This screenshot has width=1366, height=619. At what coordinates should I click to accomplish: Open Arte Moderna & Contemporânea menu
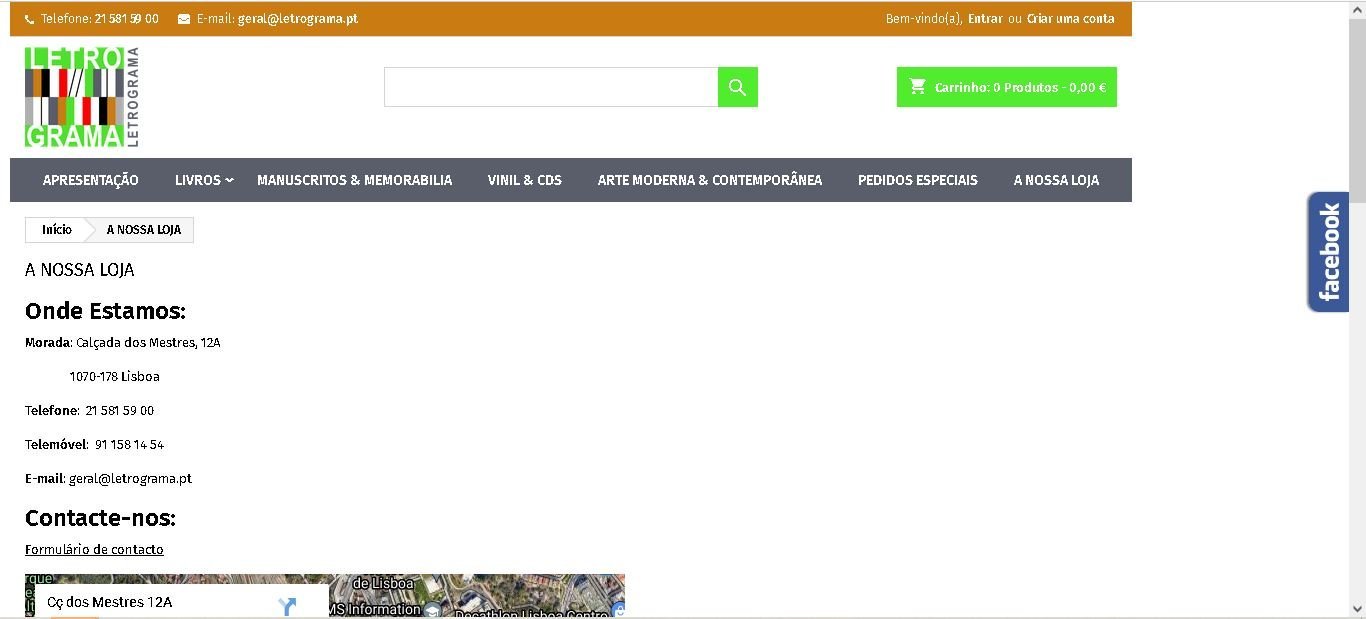tap(710, 180)
